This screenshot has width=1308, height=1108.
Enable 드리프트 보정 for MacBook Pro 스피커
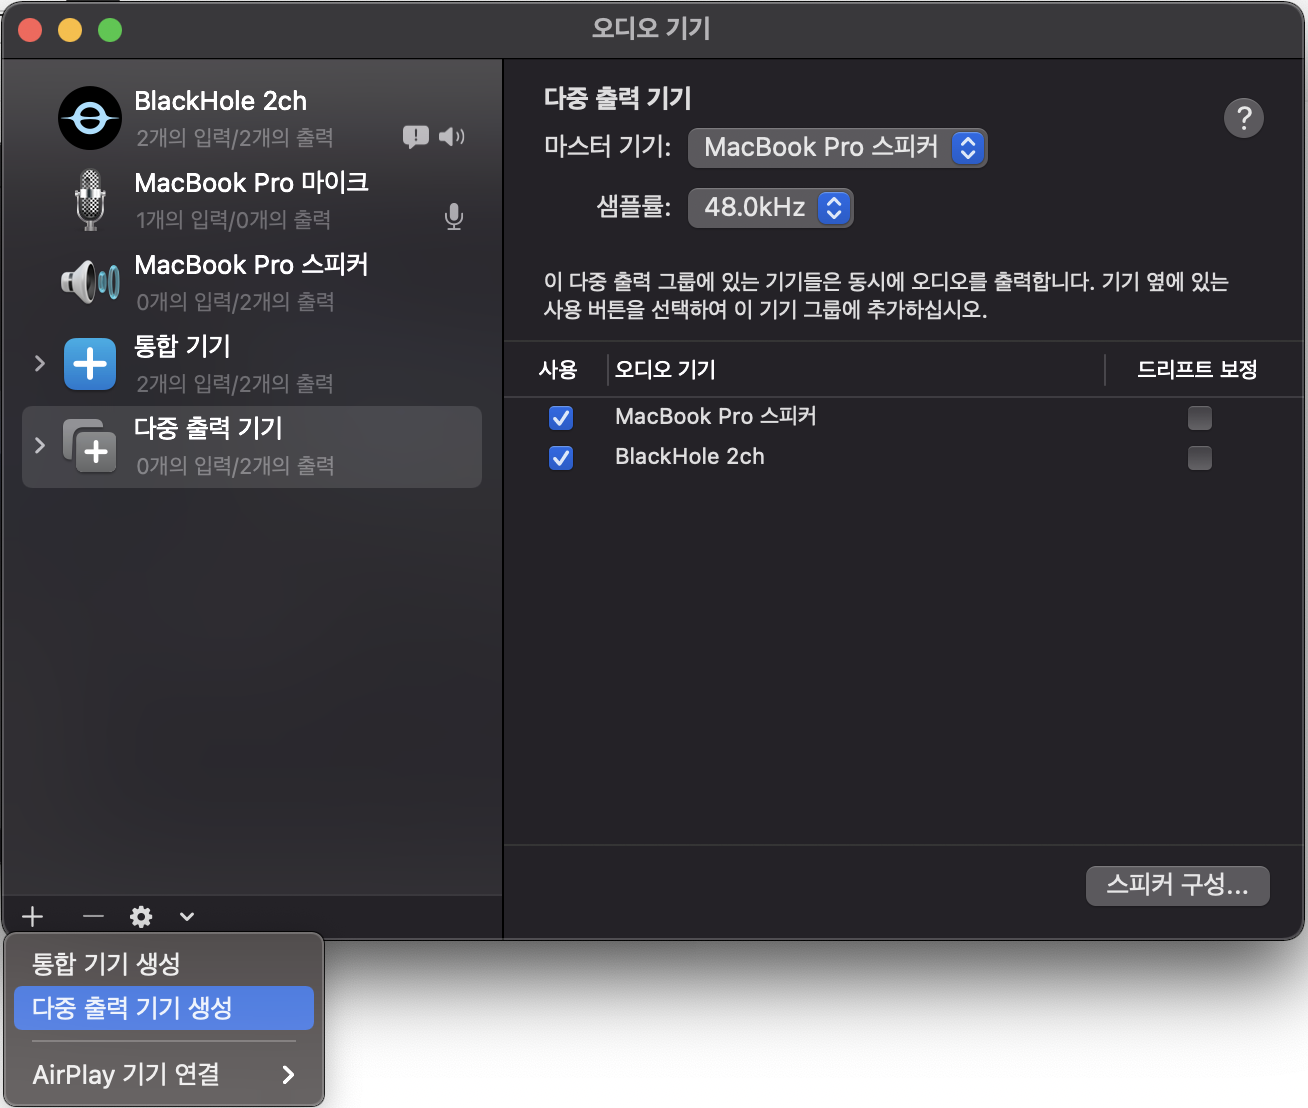(1200, 417)
